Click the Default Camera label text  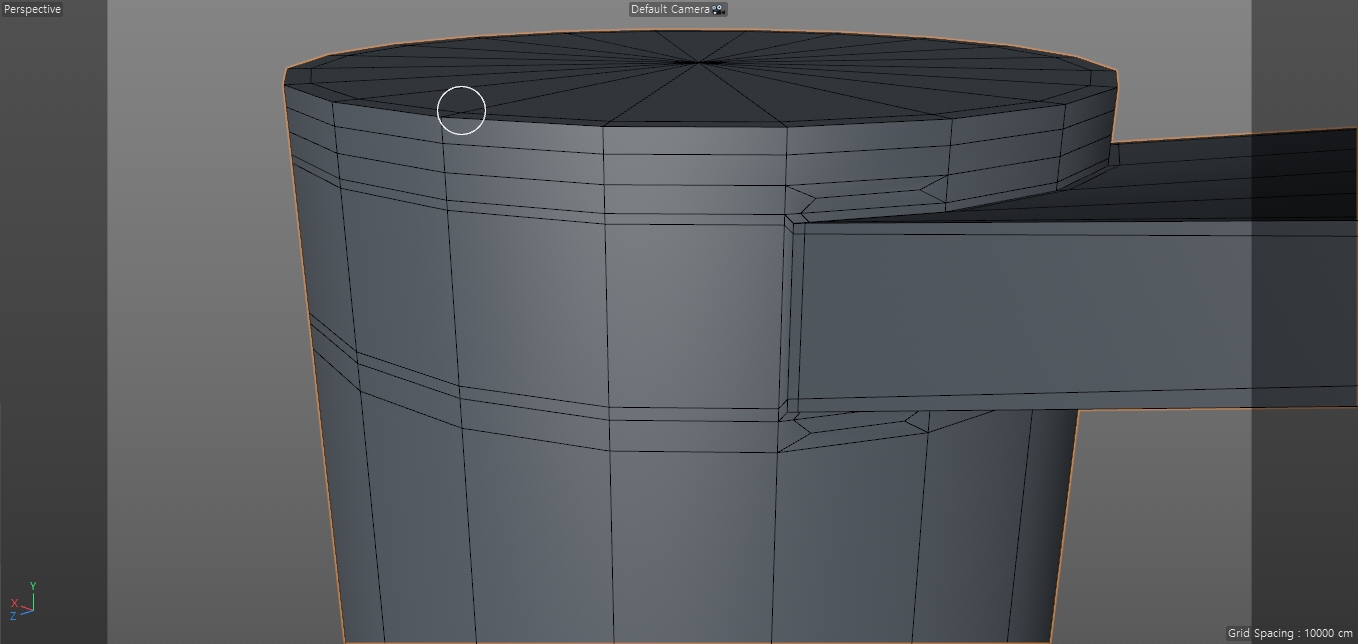coord(669,9)
